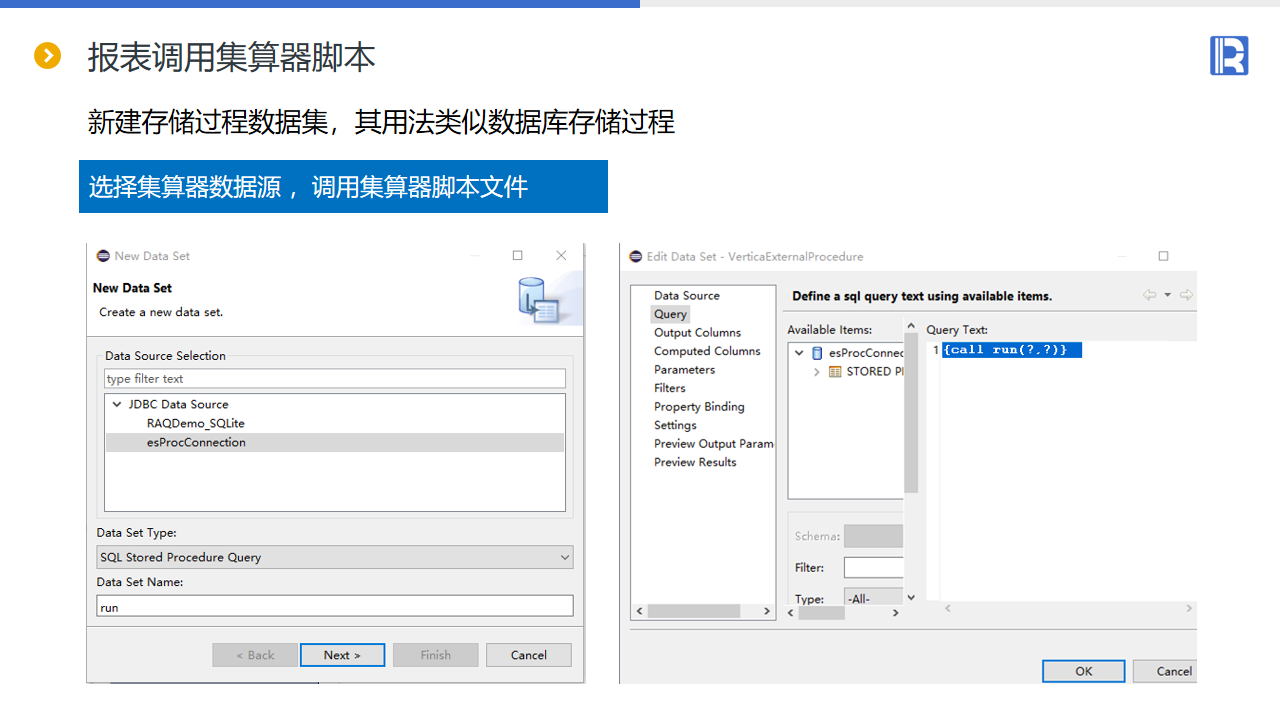Click the "Data Set Name:" label
1280x720 pixels.
pyautogui.click(x=139, y=582)
